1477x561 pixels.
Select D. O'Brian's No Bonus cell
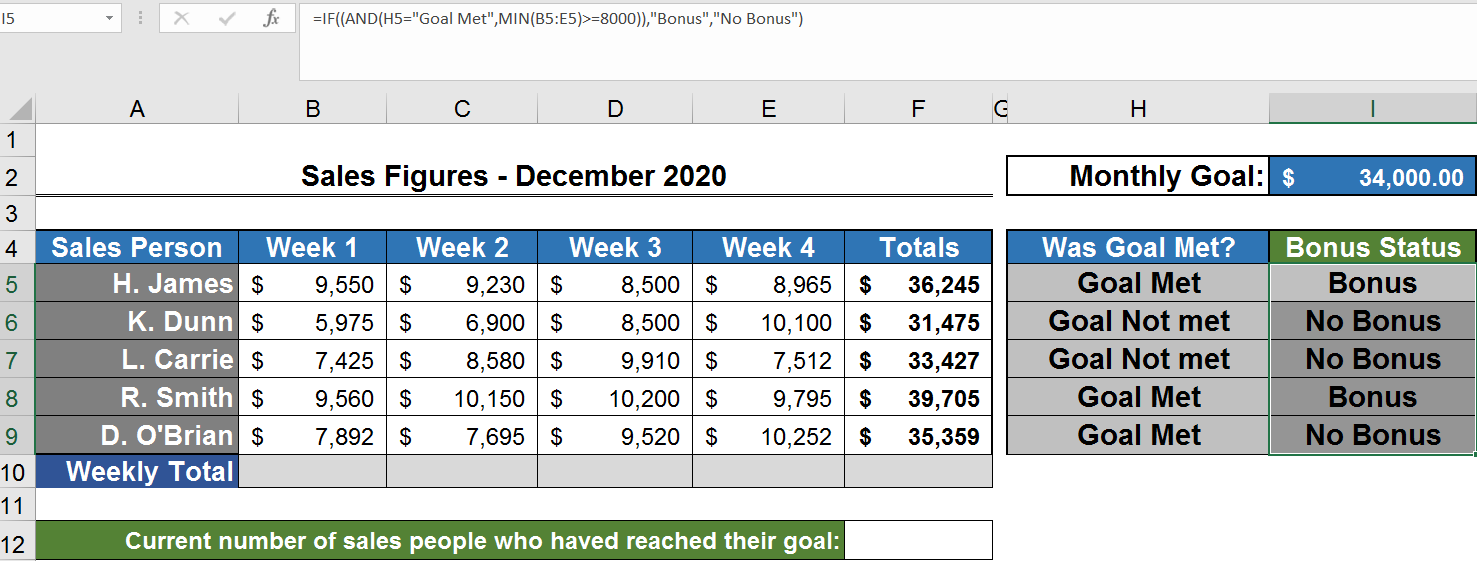1372,436
